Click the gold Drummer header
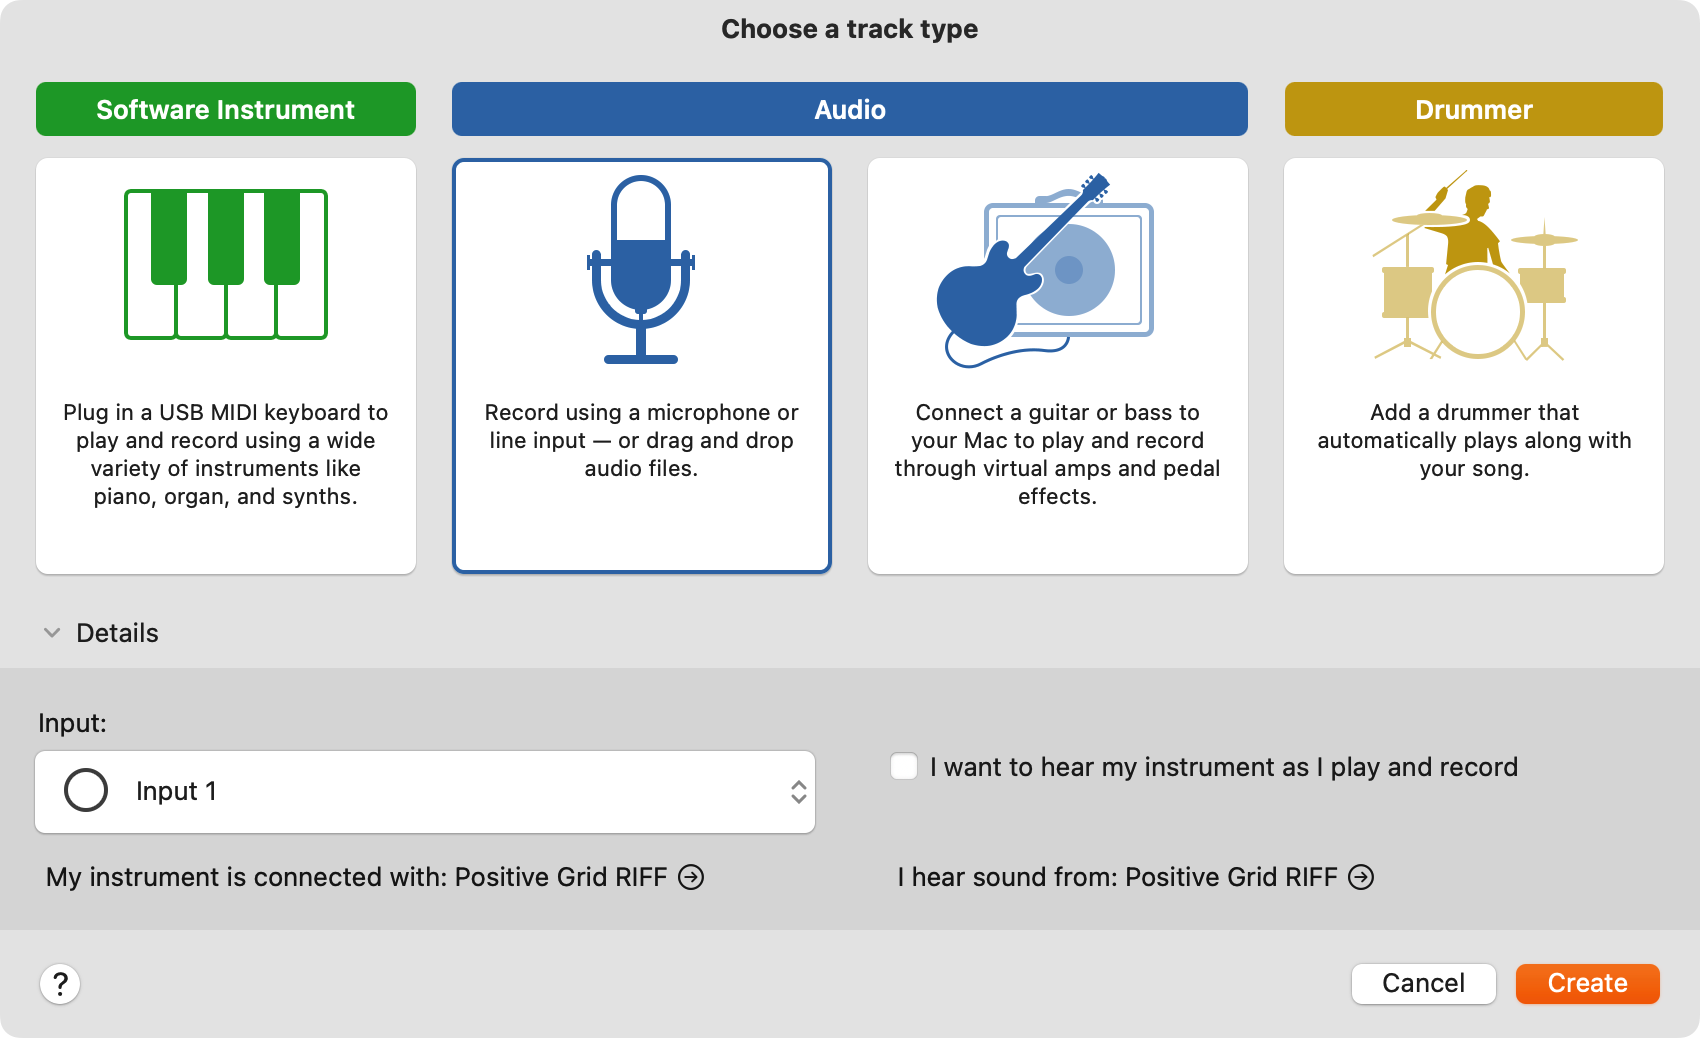 tap(1474, 109)
